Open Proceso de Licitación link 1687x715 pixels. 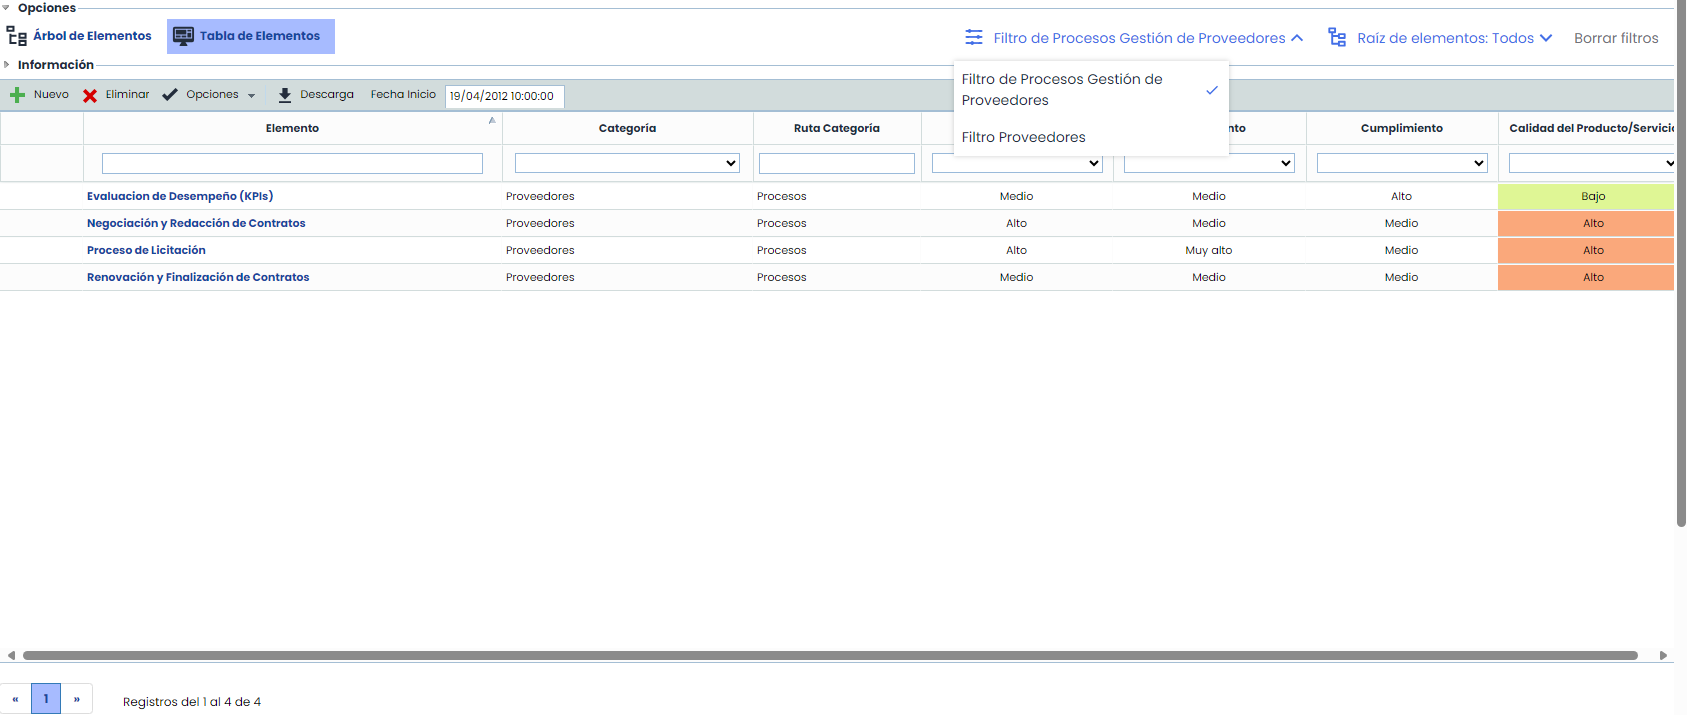146,250
